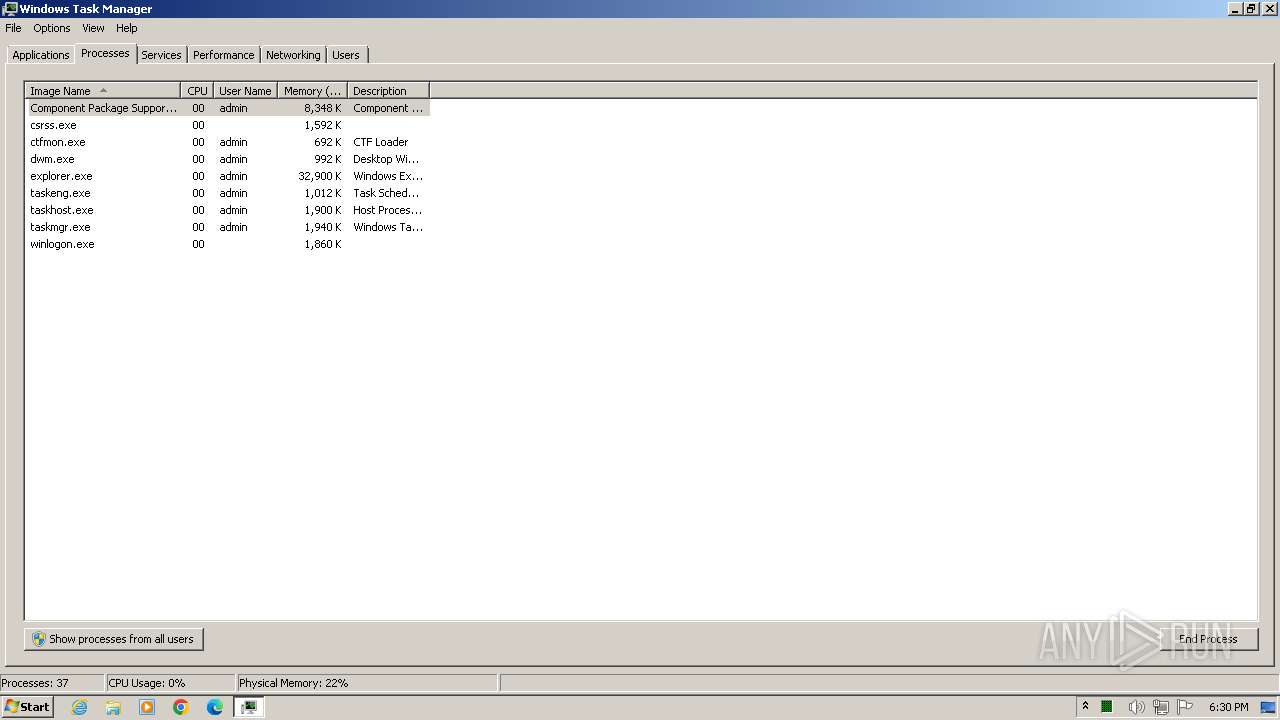Click the Start button
The height and width of the screenshot is (720, 1280).
coord(28,707)
